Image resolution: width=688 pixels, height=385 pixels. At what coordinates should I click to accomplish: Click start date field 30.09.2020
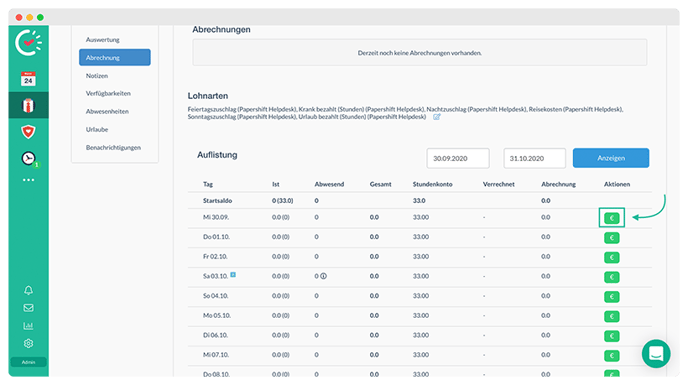coord(458,158)
